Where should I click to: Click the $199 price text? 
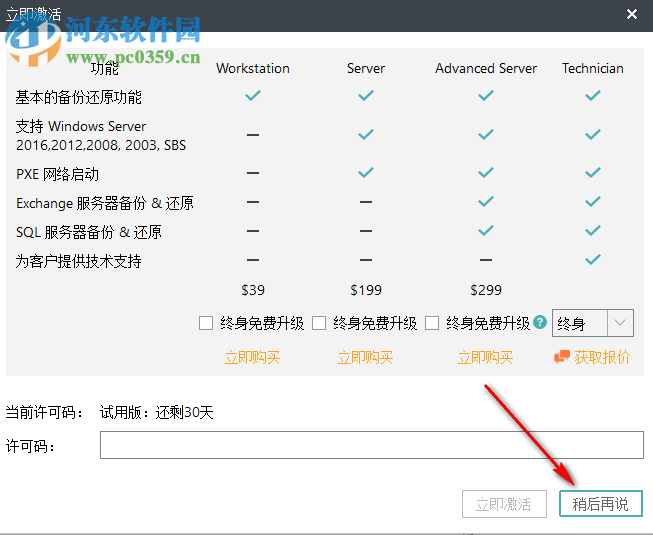tap(366, 290)
